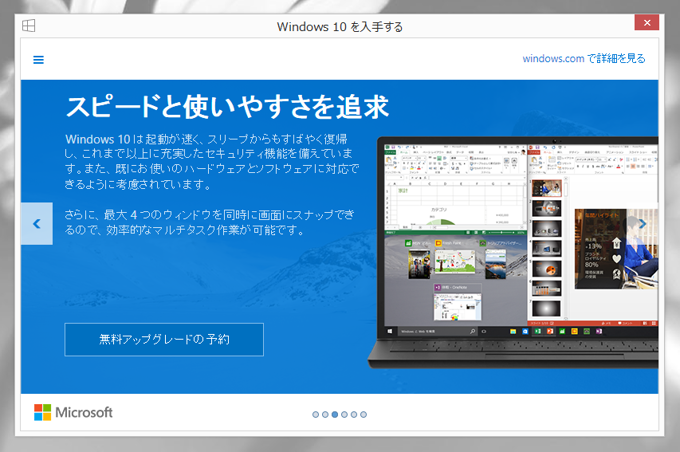Open the hamburger menu
Screen dimensions: 680x452
38,60
